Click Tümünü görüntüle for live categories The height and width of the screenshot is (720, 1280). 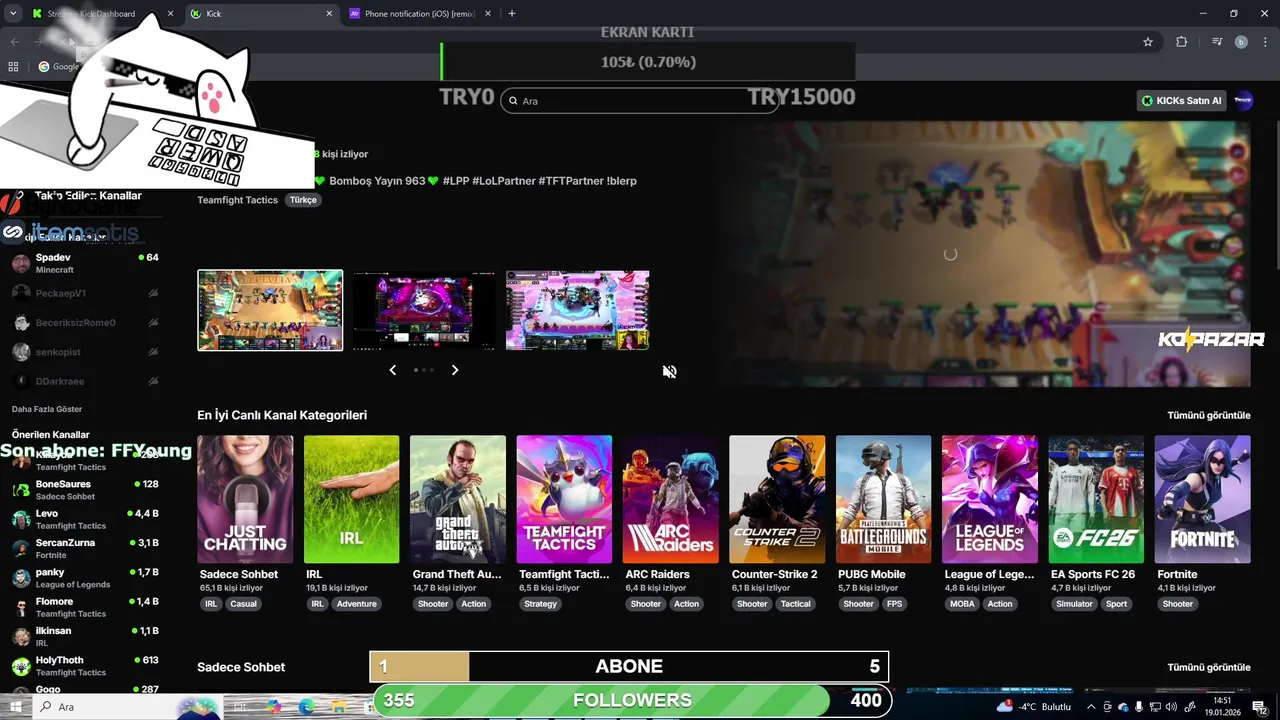pyautogui.click(x=1208, y=415)
